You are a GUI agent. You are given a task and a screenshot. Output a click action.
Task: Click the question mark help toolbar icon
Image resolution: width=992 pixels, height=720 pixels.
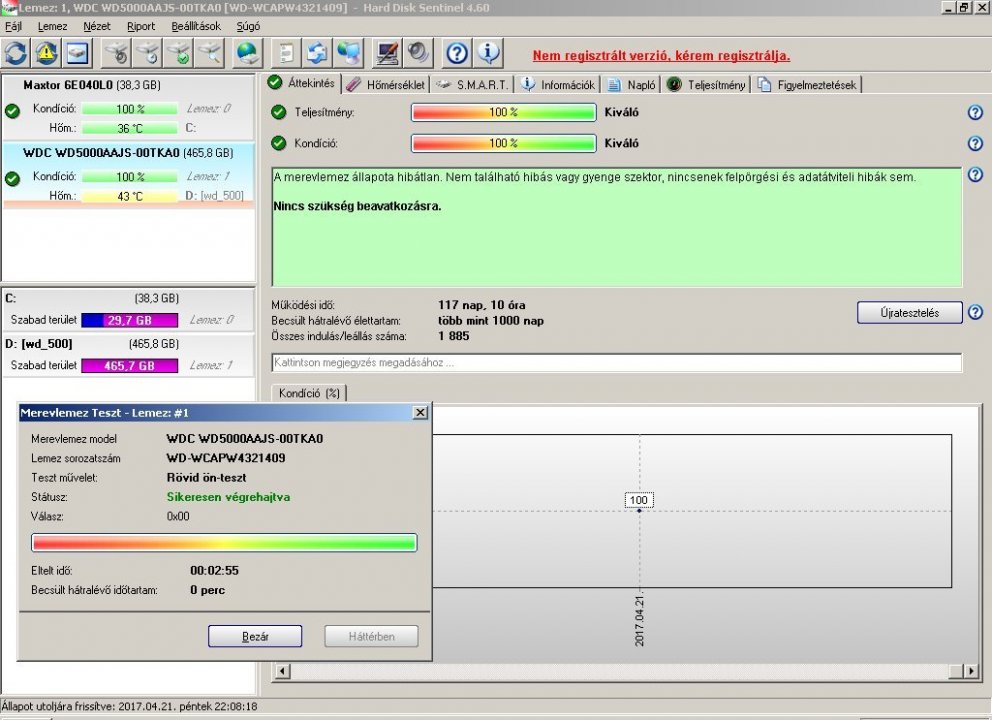[457, 54]
